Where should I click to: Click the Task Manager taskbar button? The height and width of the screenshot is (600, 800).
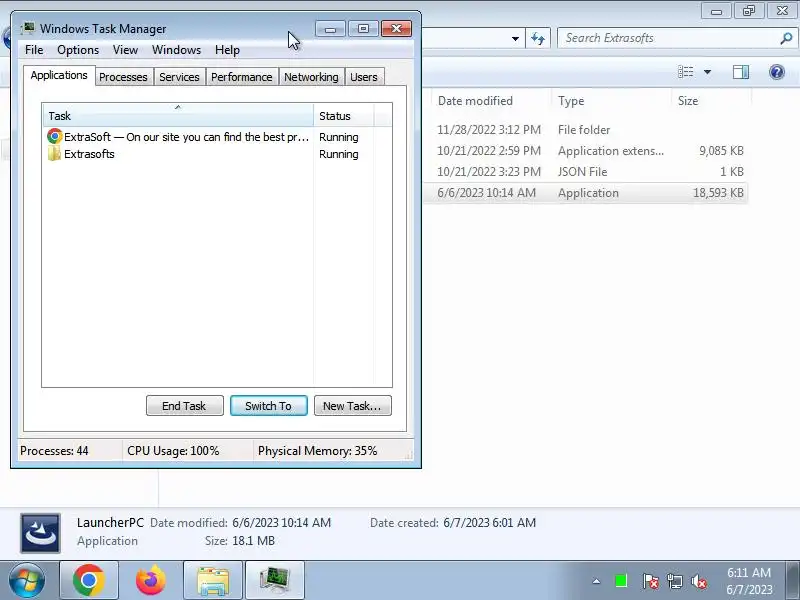pyautogui.click(x=274, y=581)
